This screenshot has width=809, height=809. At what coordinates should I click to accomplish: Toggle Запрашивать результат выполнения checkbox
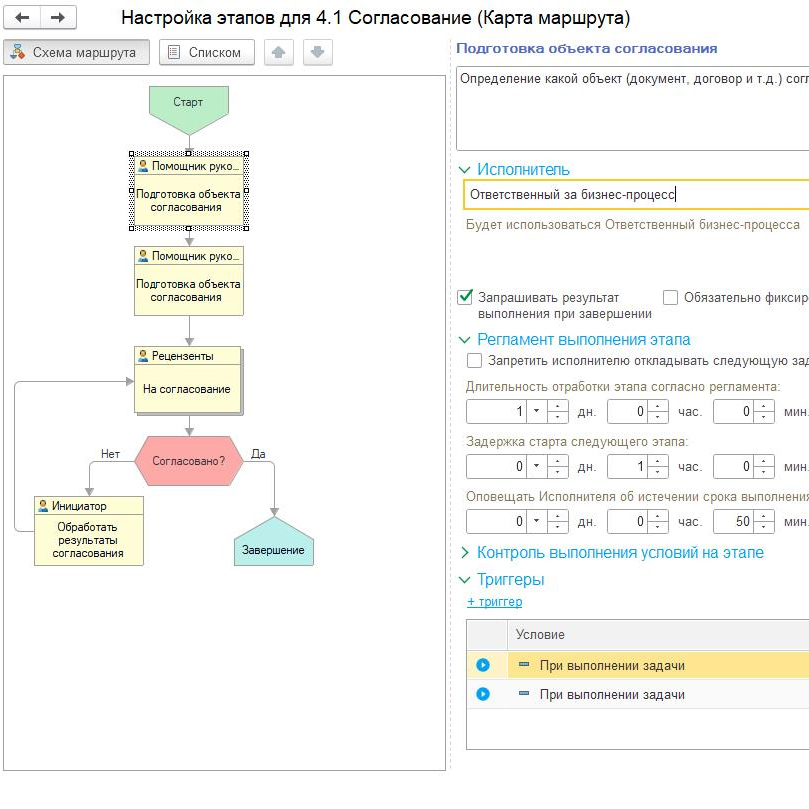465,297
